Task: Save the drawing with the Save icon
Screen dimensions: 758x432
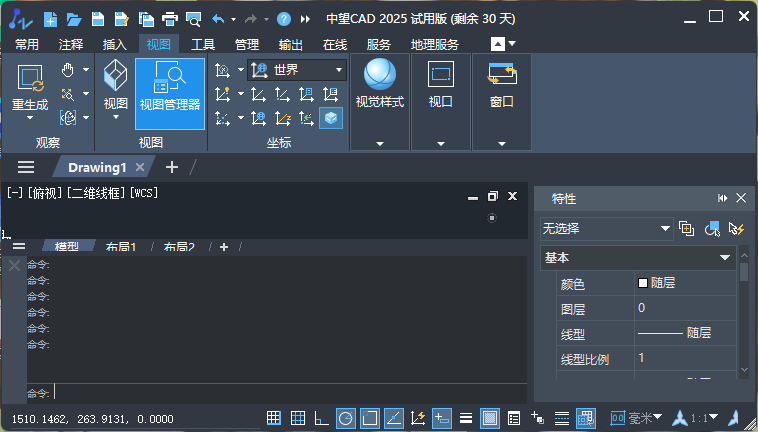Action: pyautogui.click(x=98, y=19)
